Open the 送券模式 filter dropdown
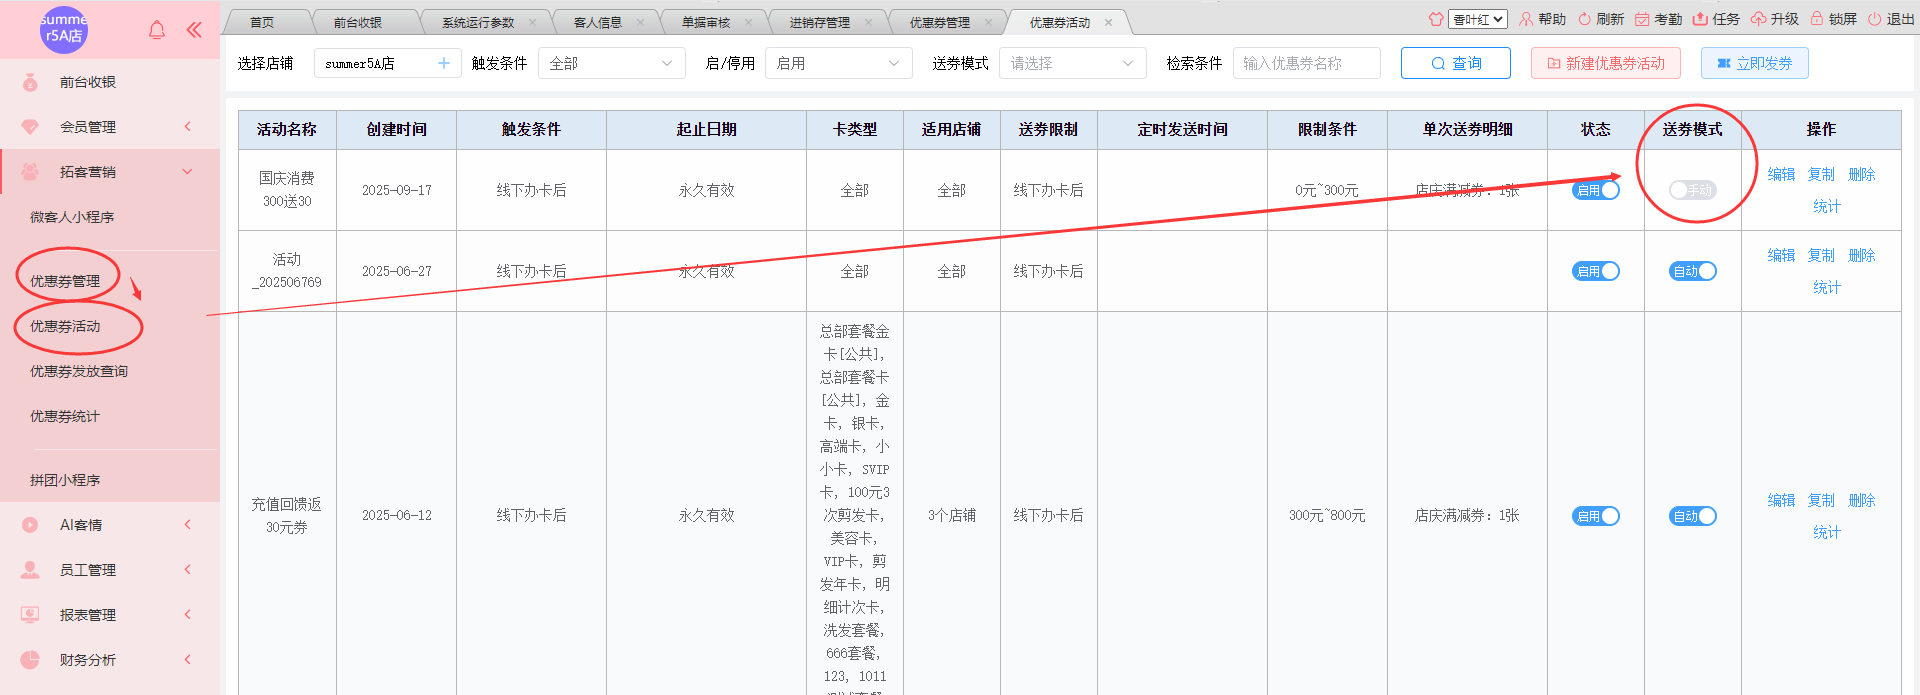1920x695 pixels. (1071, 63)
